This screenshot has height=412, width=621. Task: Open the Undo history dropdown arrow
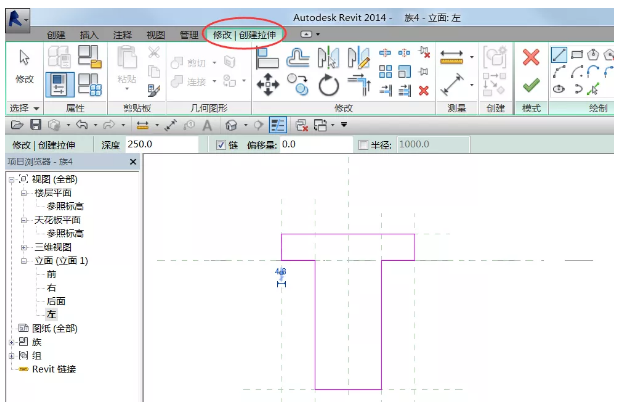pyautogui.click(x=95, y=125)
